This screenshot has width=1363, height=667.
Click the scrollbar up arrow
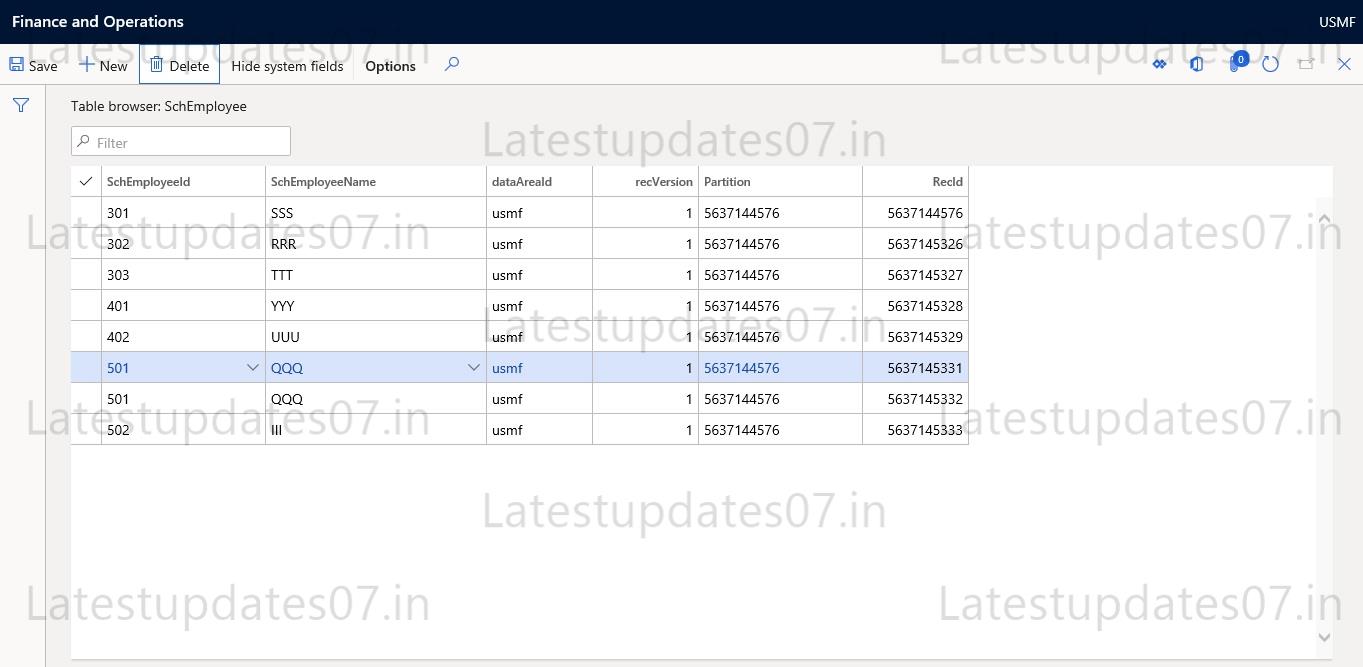point(1324,218)
